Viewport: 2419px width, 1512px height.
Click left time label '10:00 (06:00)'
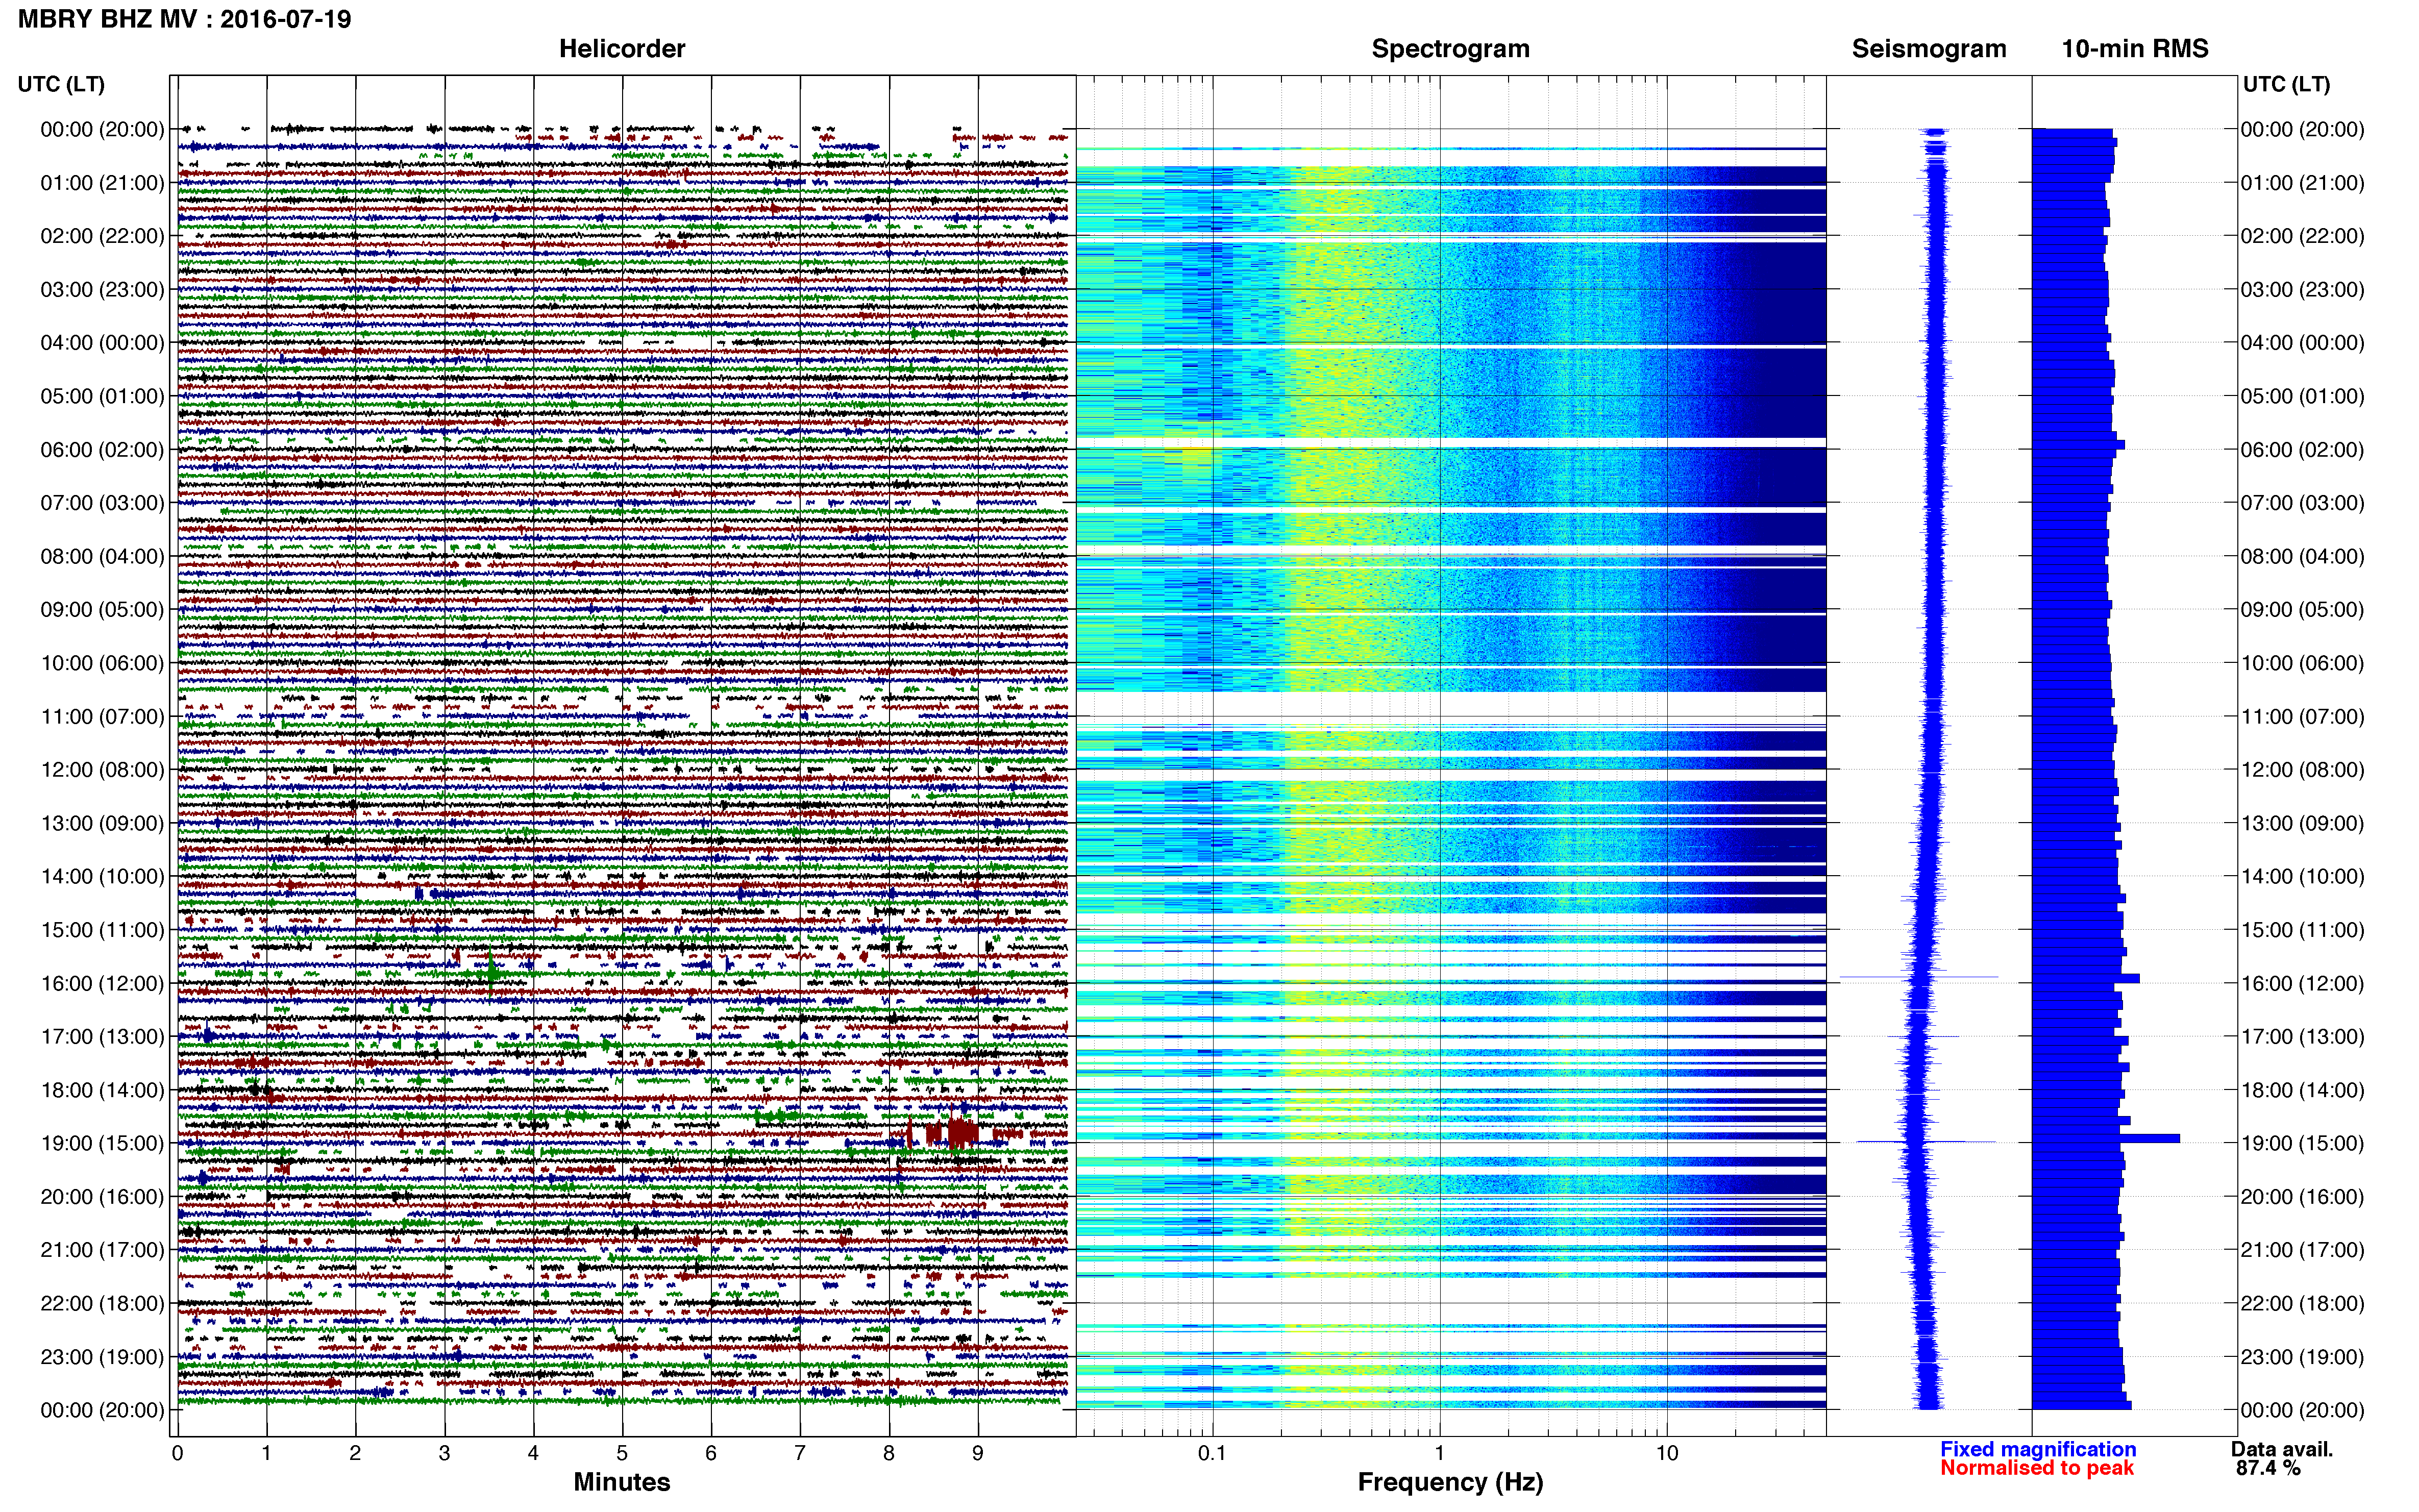[x=102, y=663]
